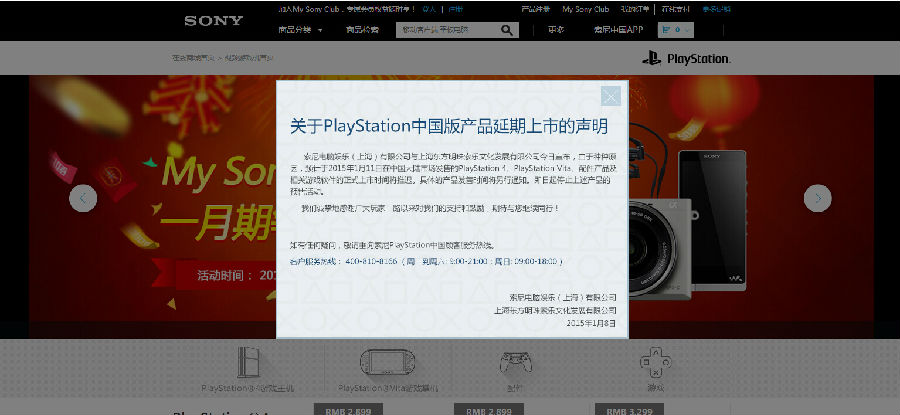Click the 游戏 category label
The width and height of the screenshot is (900, 415).
[655, 388]
